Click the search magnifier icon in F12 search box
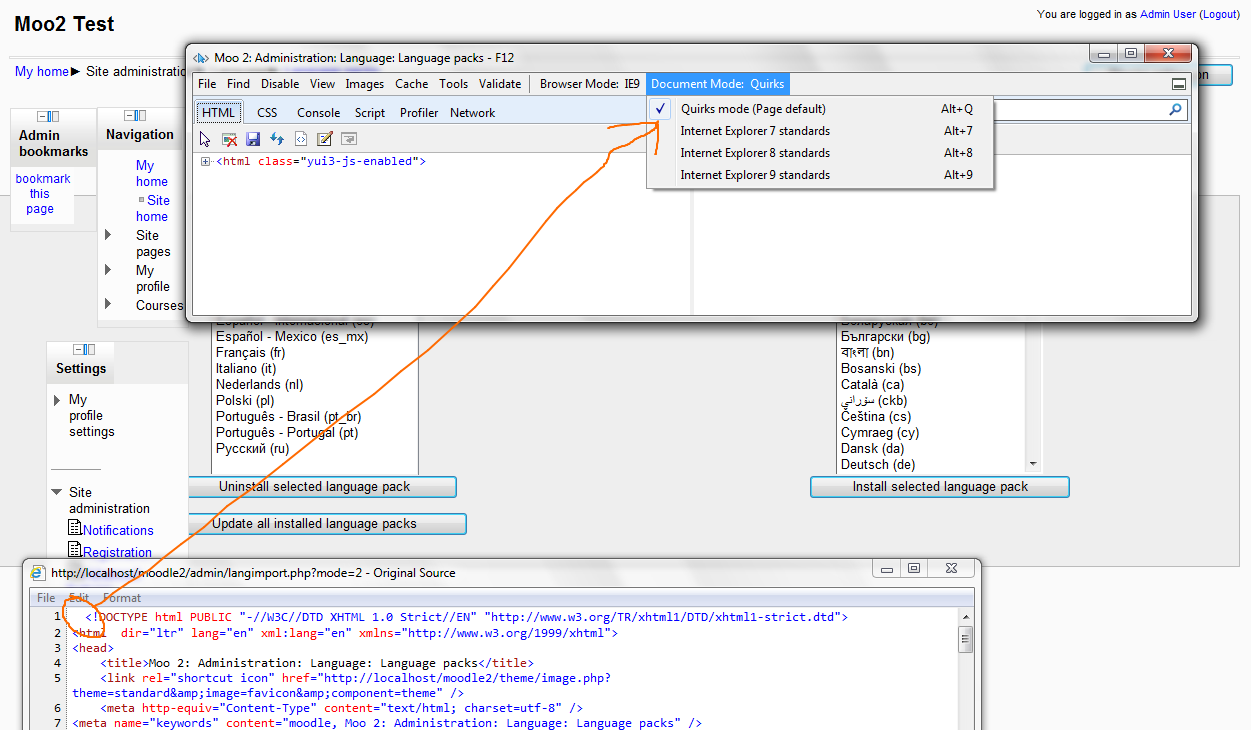 click(1176, 110)
